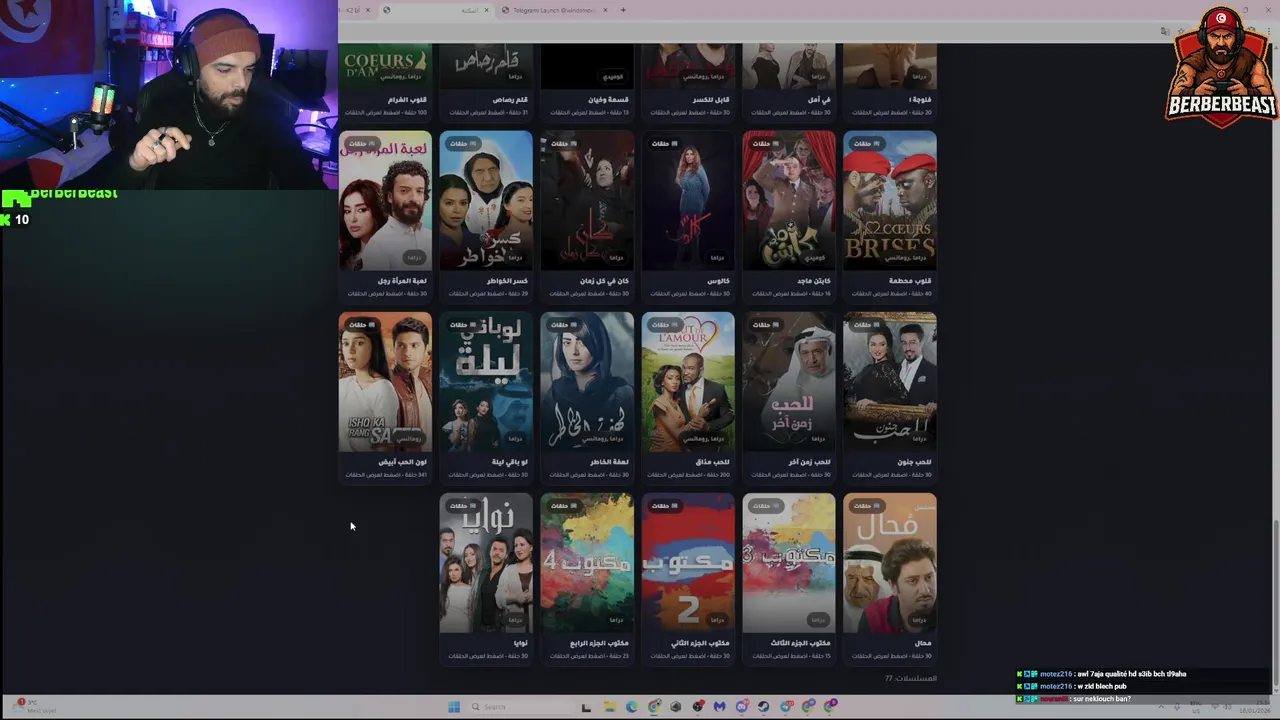Open the weather widget on the taskbar

click(36, 706)
